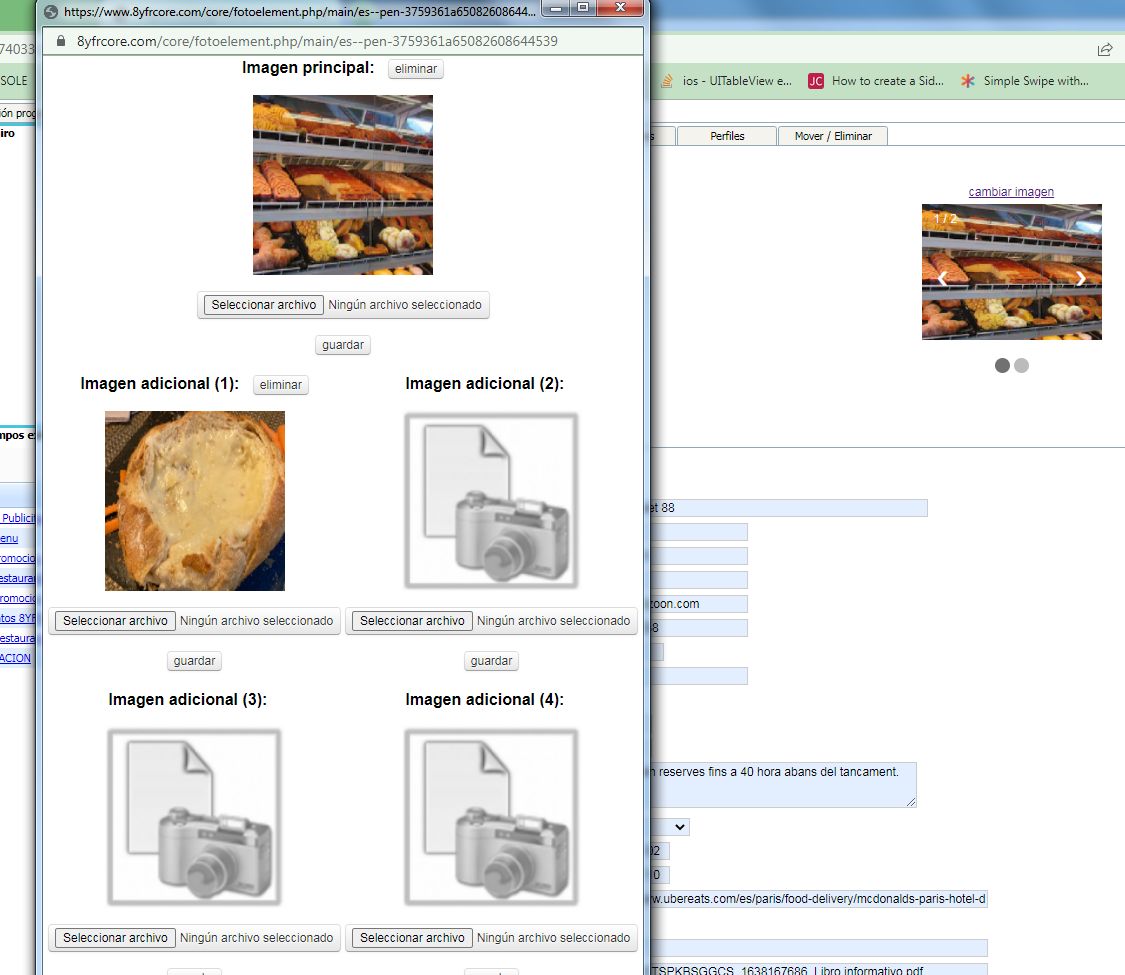Select the first carousel dot indicator

tap(1002, 366)
